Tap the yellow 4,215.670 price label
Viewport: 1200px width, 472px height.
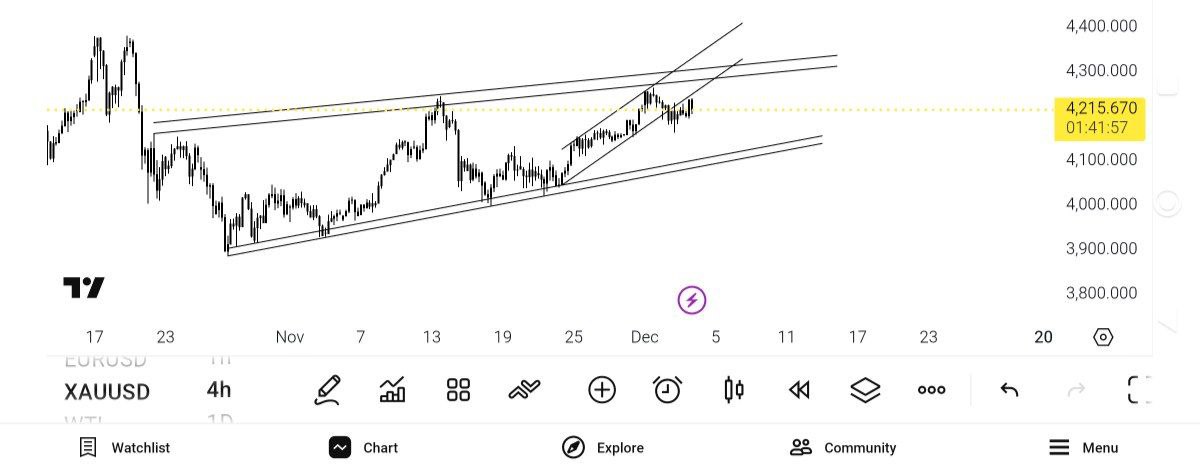click(x=1100, y=118)
